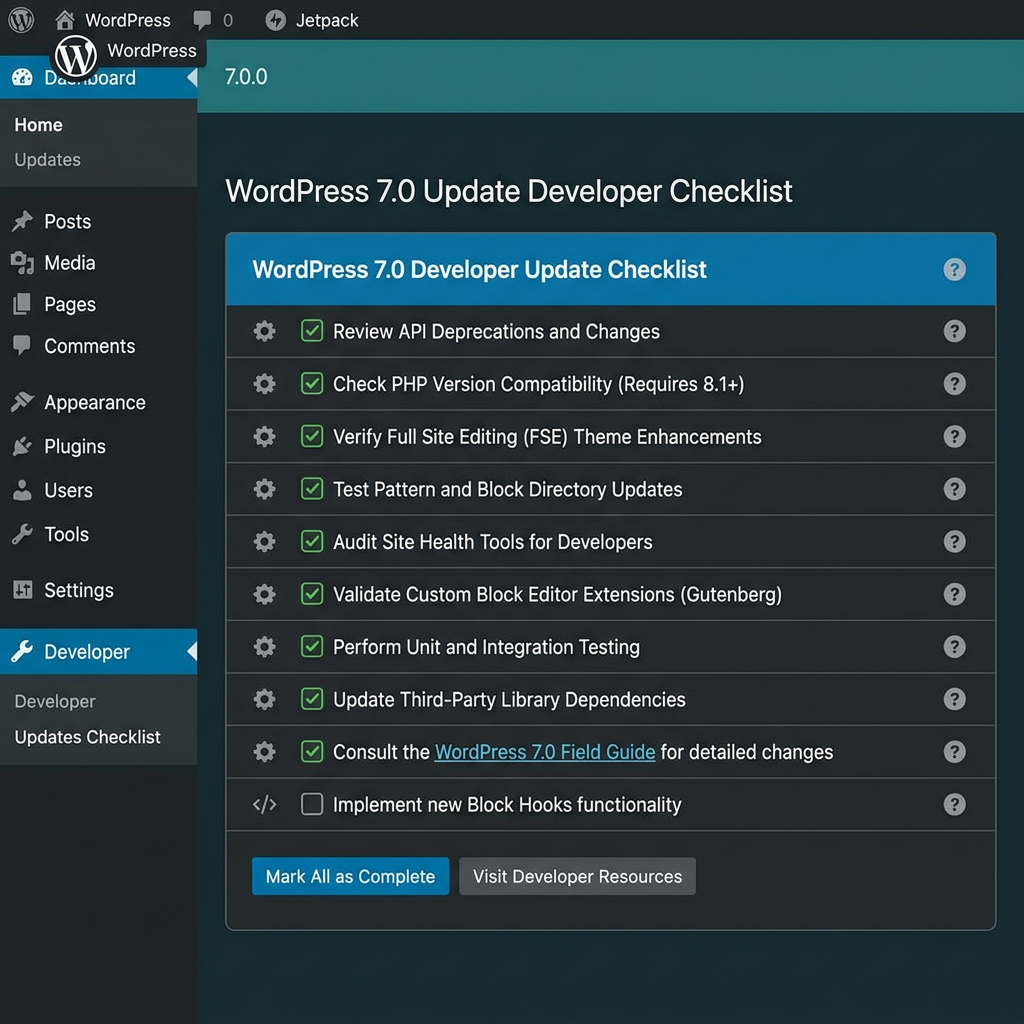Click Visit Developer Resources button
The image size is (1024, 1024).
click(x=577, y=876)
